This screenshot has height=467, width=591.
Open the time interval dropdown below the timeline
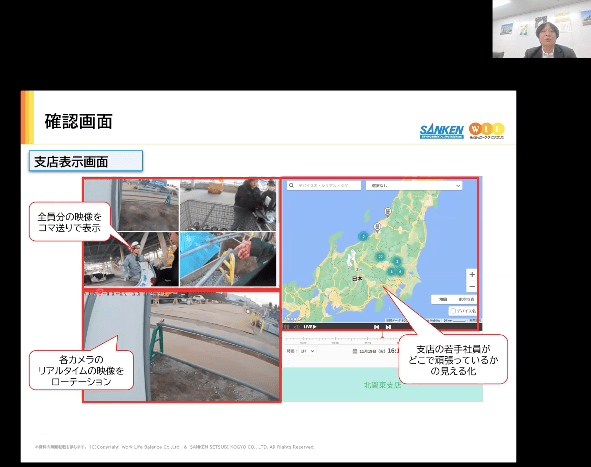(306, 351)
